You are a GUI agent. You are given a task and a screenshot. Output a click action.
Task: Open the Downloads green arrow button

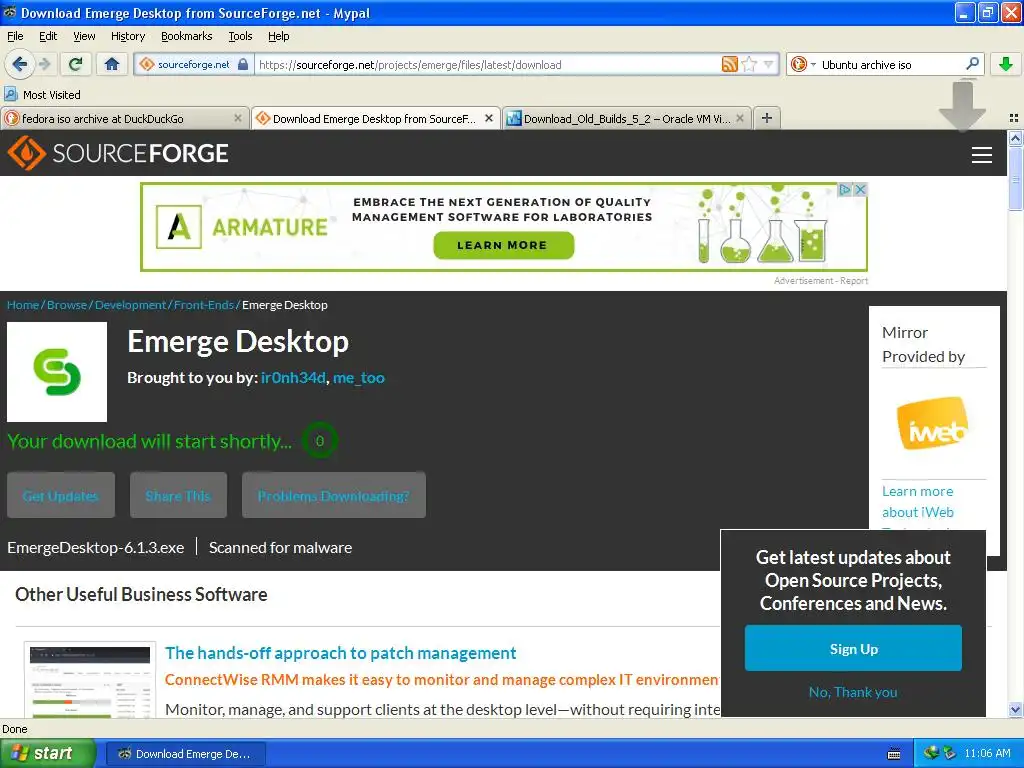click(x=1006, y=64)
